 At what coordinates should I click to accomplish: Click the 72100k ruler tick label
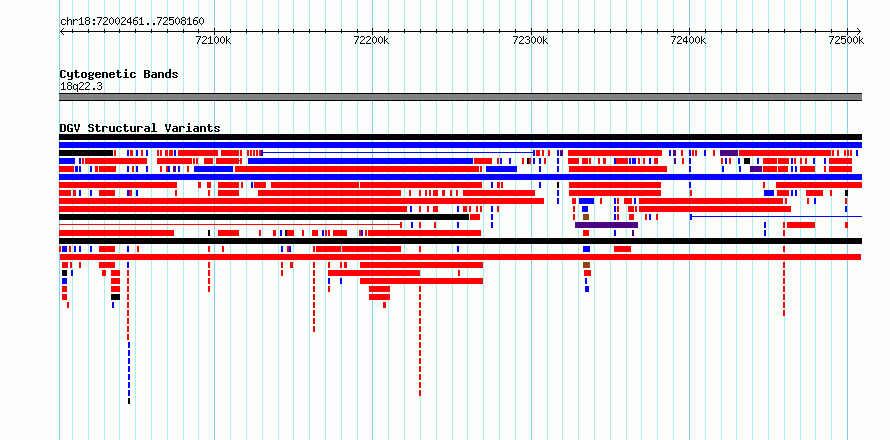[213, 40]
